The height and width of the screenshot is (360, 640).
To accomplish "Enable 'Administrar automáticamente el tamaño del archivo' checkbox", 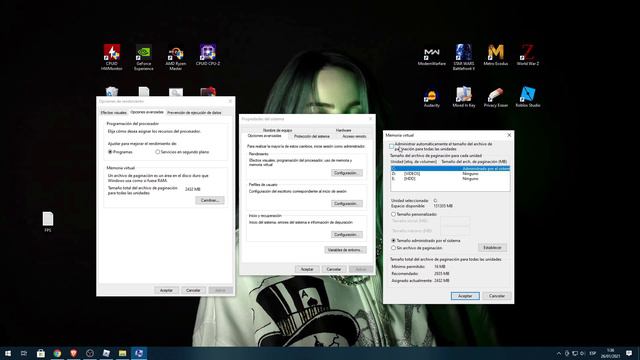I will (391, 146).
